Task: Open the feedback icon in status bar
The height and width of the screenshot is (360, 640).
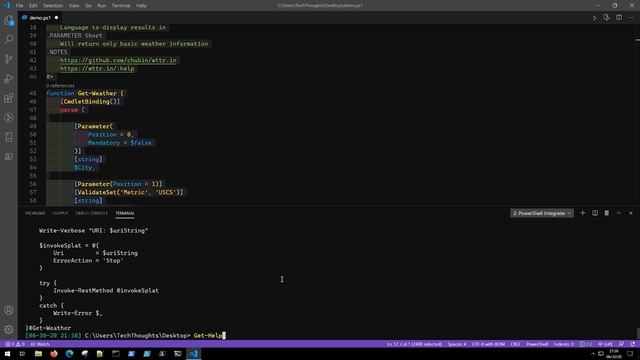Action: pyautogui.click(x=621, y=344)
